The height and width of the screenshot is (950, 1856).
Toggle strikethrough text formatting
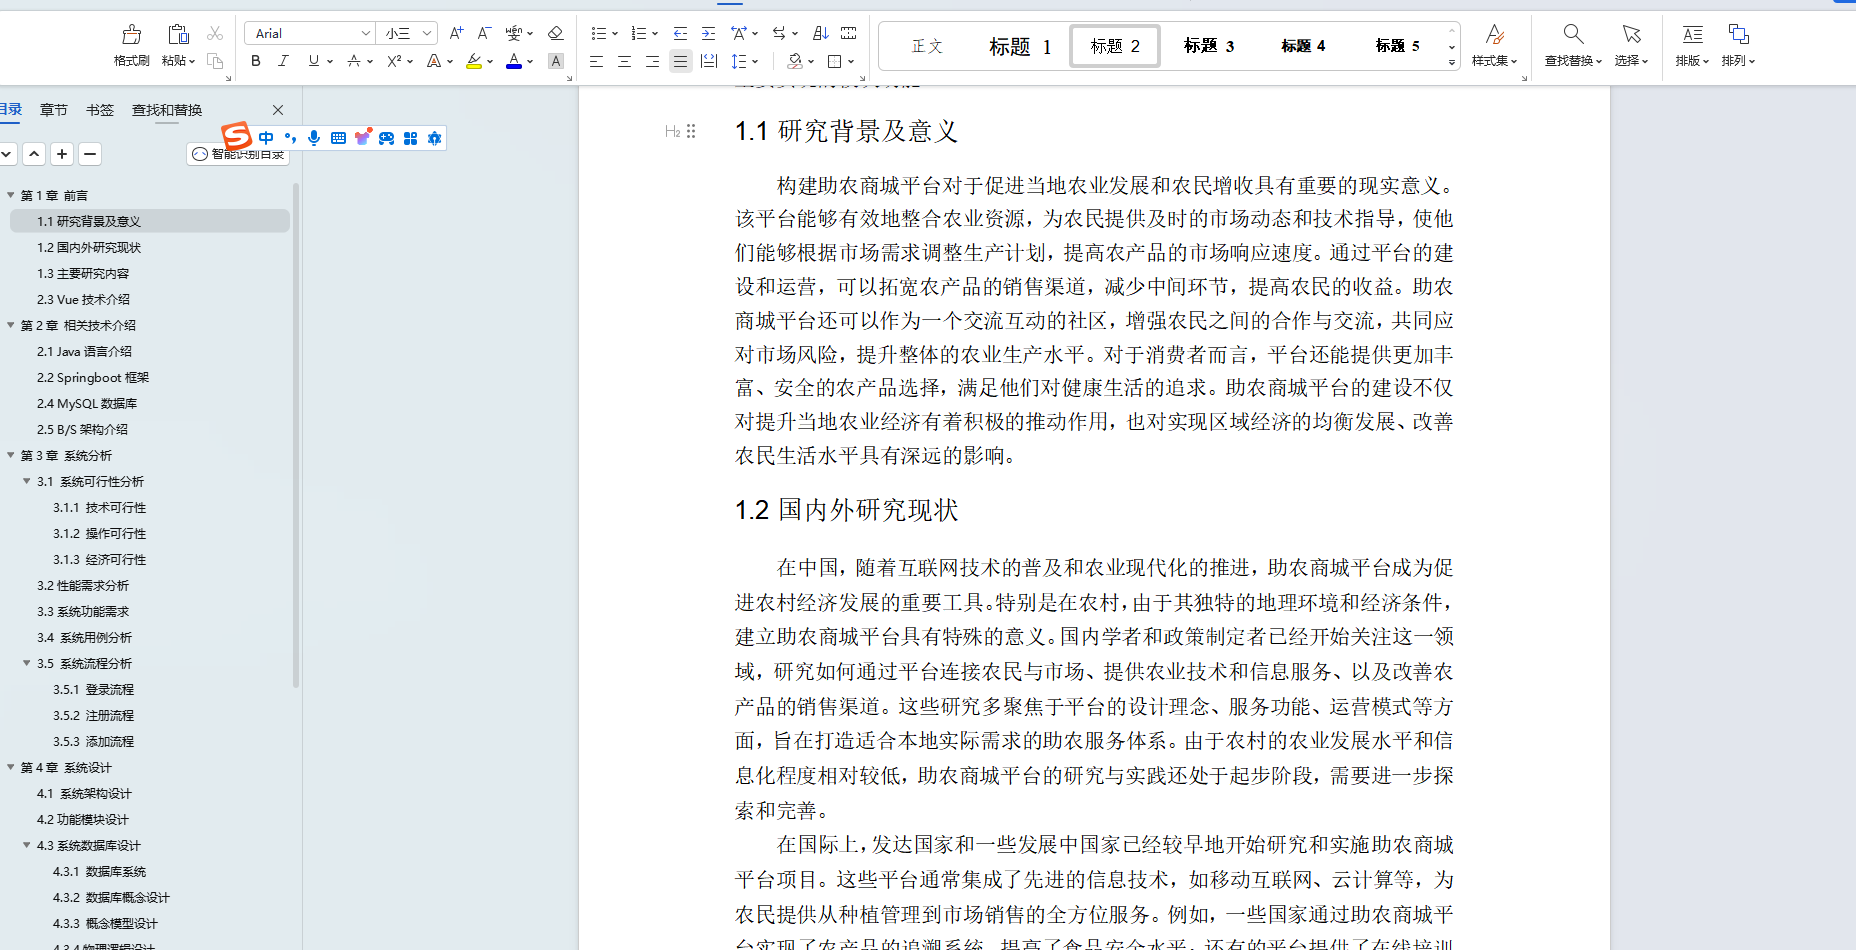point(354,61)
